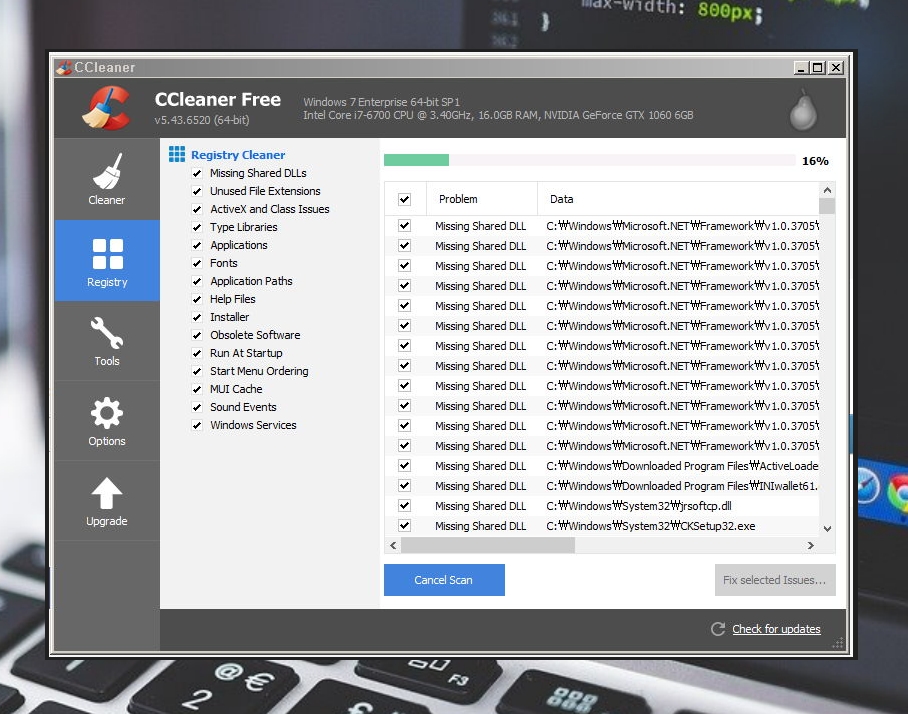Open the Check for updates link

[x=776, y=629]
